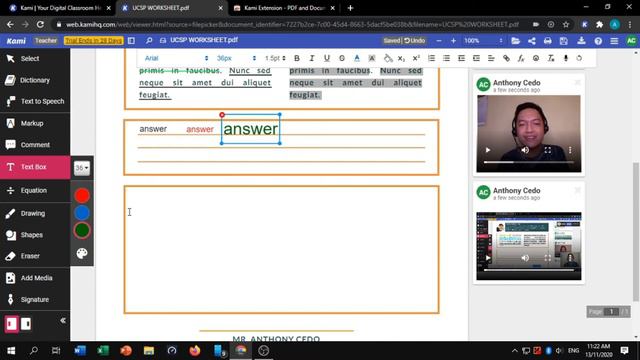The width and height of the screenshot is (640, 360).
Task: Print the UCSP worksheet
Action: (548, 41)
